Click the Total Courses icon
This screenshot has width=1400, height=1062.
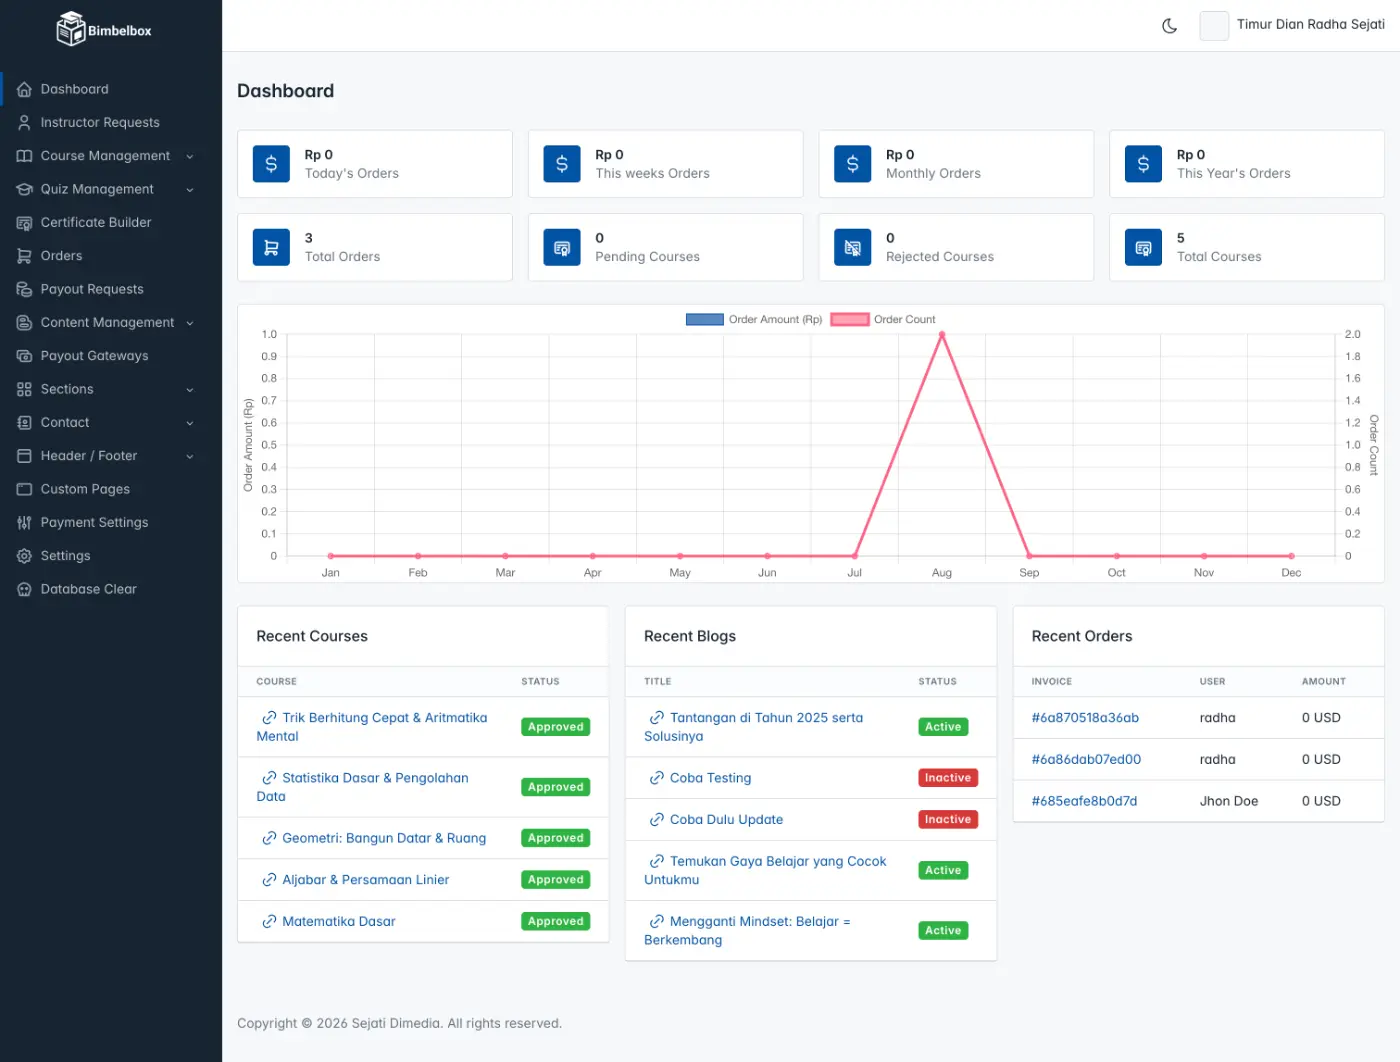tap(1143, 247)
